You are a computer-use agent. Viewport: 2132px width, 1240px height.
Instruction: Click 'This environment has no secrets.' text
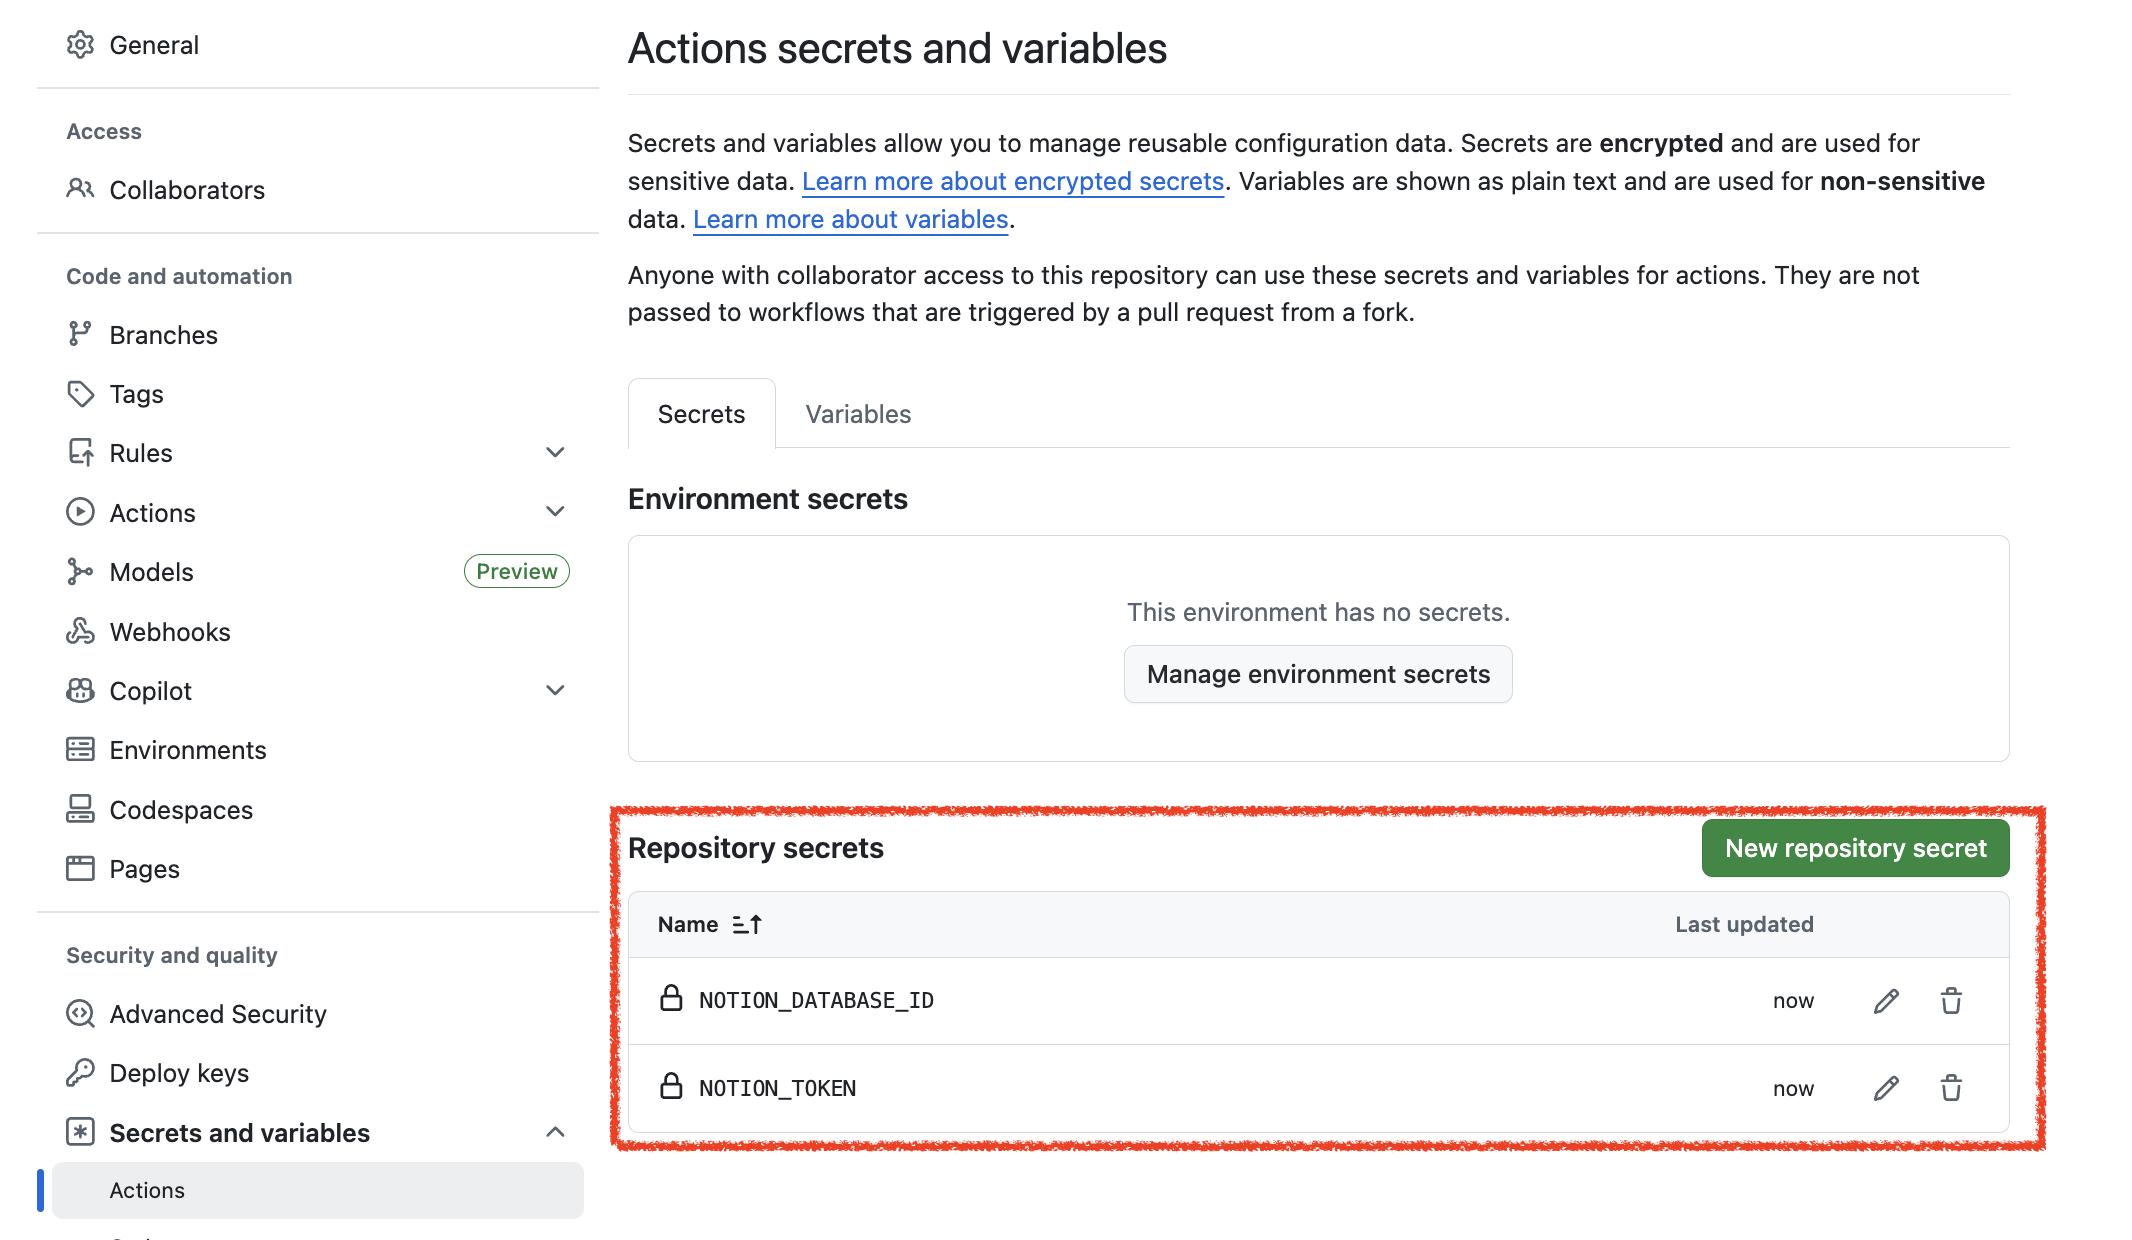(1318, 612)
